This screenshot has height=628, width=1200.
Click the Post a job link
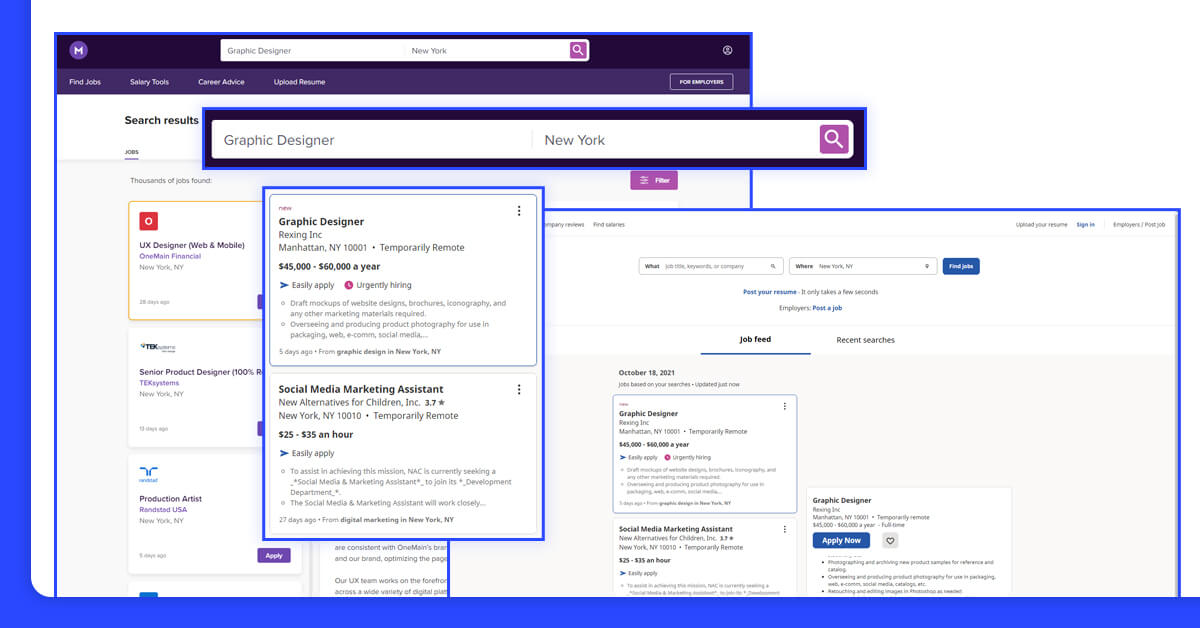(827, 308)
